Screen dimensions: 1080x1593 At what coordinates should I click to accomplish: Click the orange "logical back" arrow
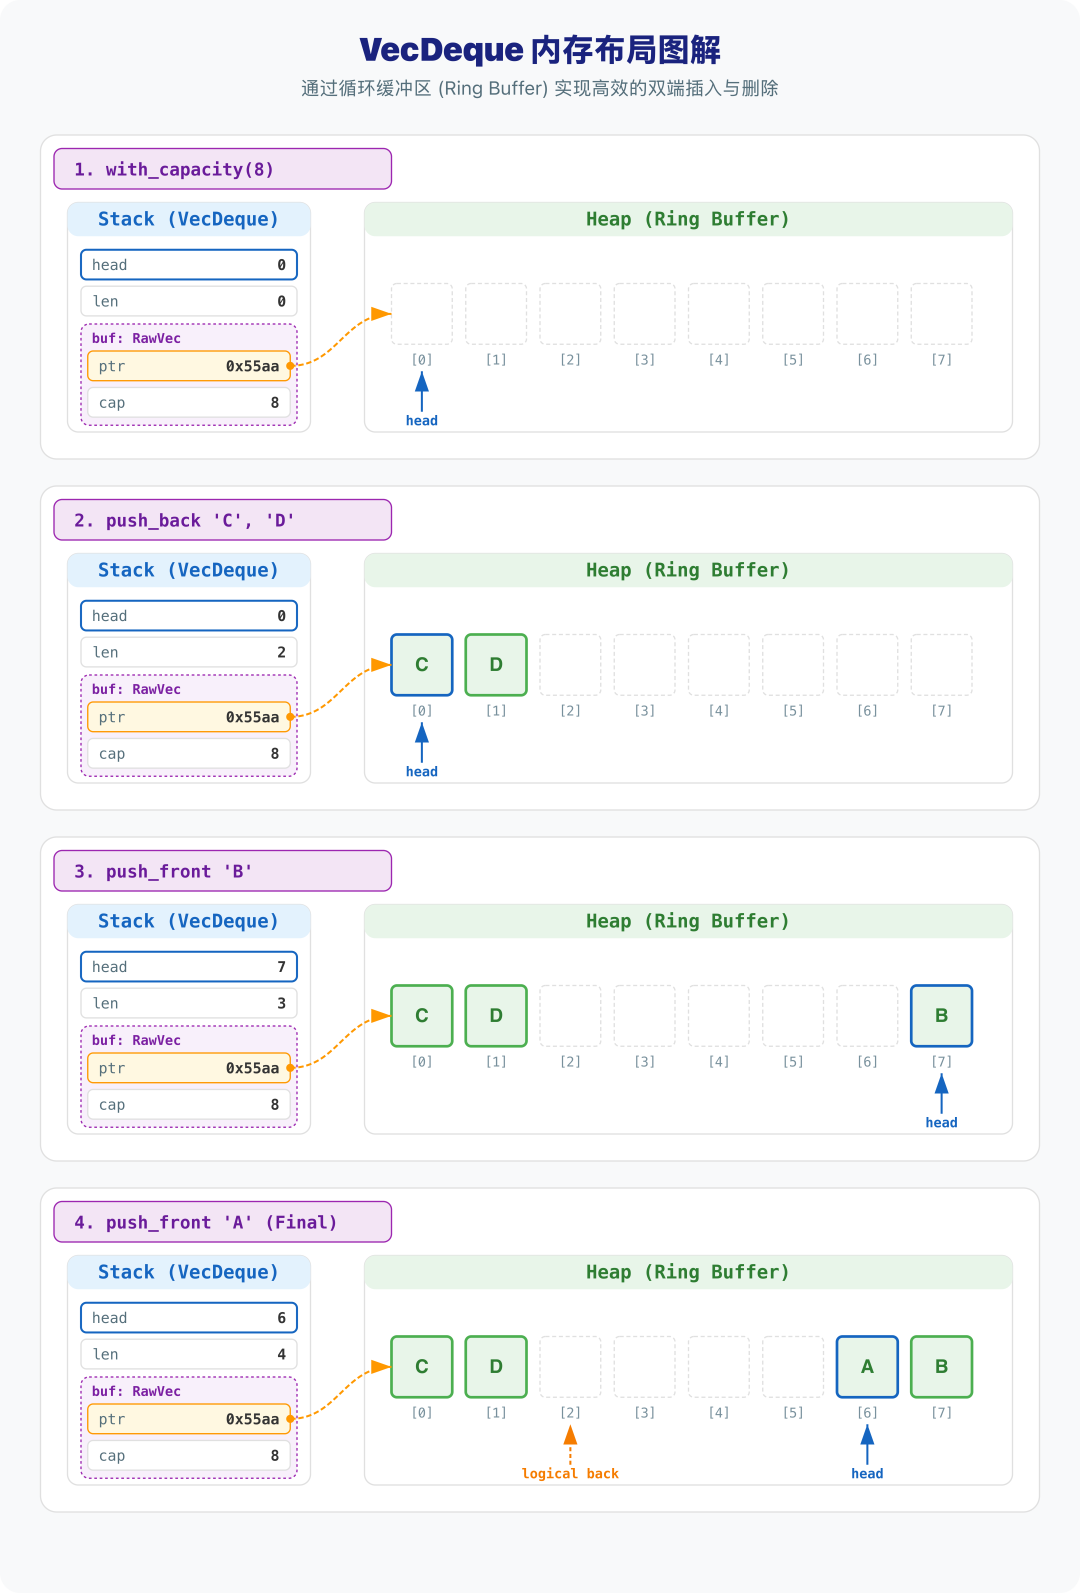click(x=570, y=1445)
